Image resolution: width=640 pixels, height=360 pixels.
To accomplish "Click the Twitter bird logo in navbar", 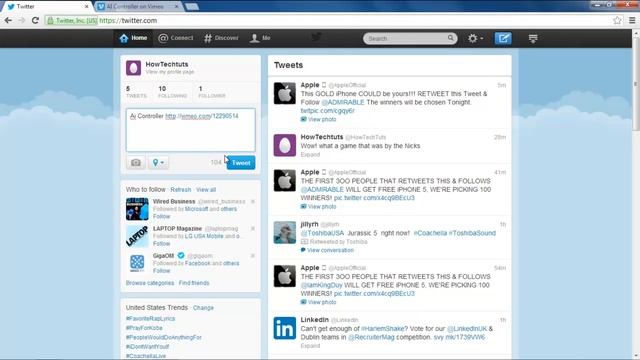I will click(316, 37).
